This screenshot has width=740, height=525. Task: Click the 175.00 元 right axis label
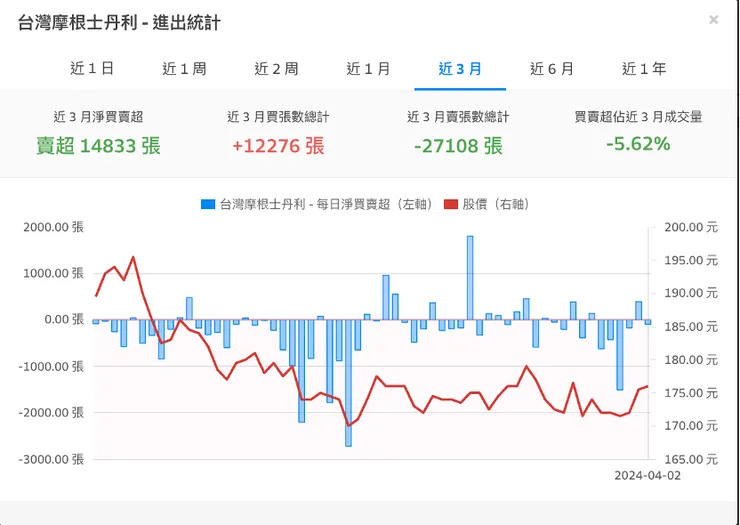(691, 393)
